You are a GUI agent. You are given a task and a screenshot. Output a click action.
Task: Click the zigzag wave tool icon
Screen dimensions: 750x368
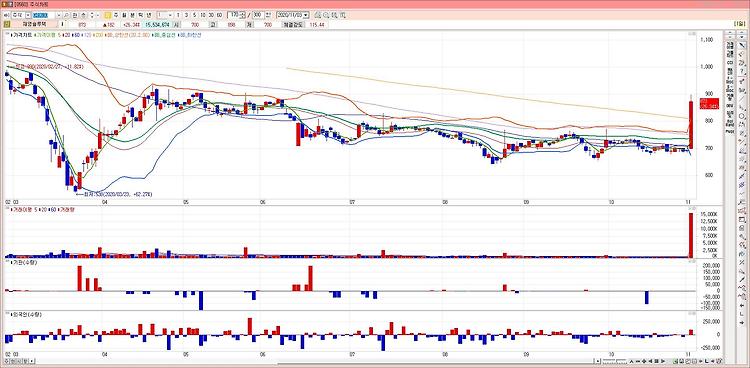[742, 287]
